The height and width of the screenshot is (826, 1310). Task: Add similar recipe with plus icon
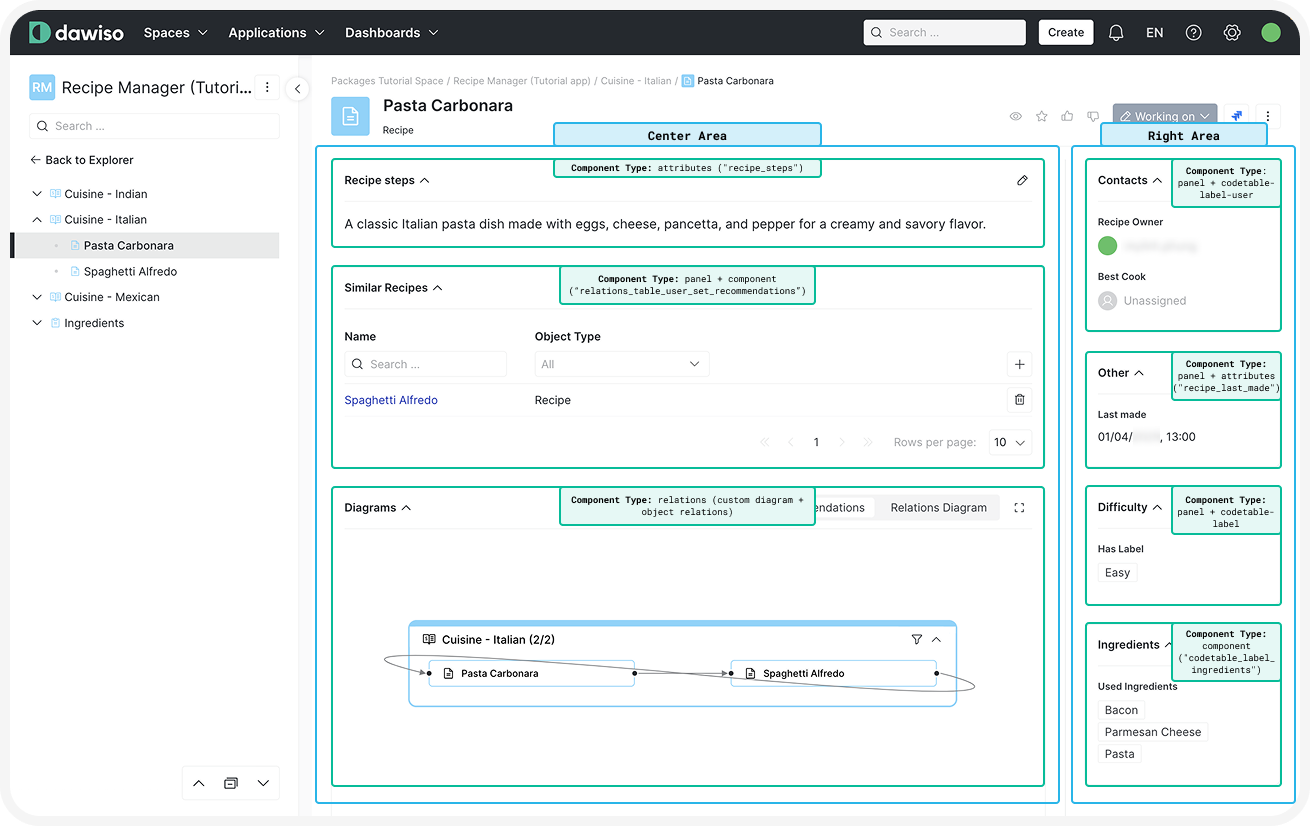1019,365
